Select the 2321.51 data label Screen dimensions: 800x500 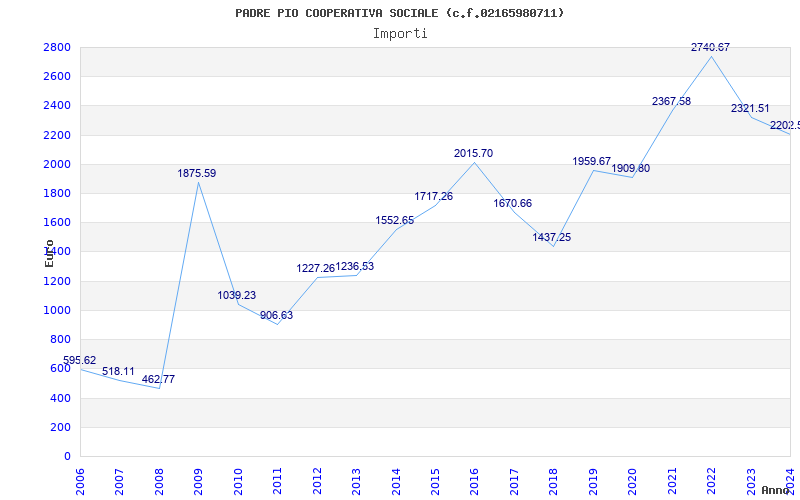click(750, 108)
